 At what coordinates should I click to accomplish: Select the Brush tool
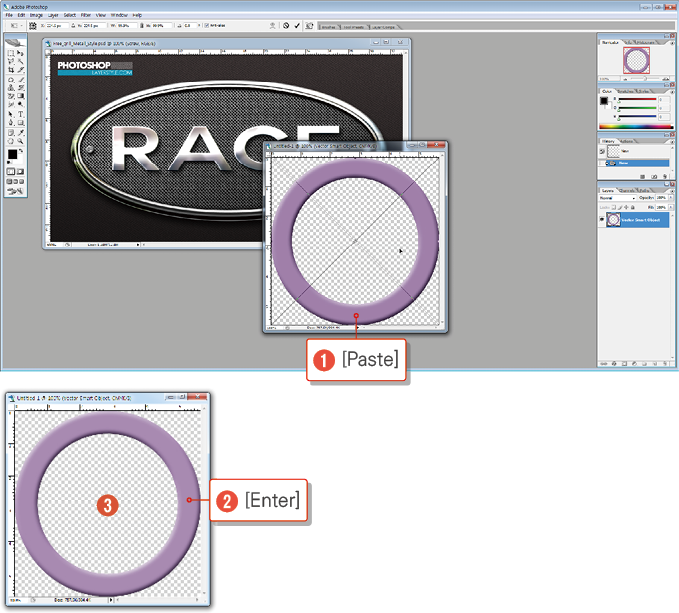tap(20, 80)
